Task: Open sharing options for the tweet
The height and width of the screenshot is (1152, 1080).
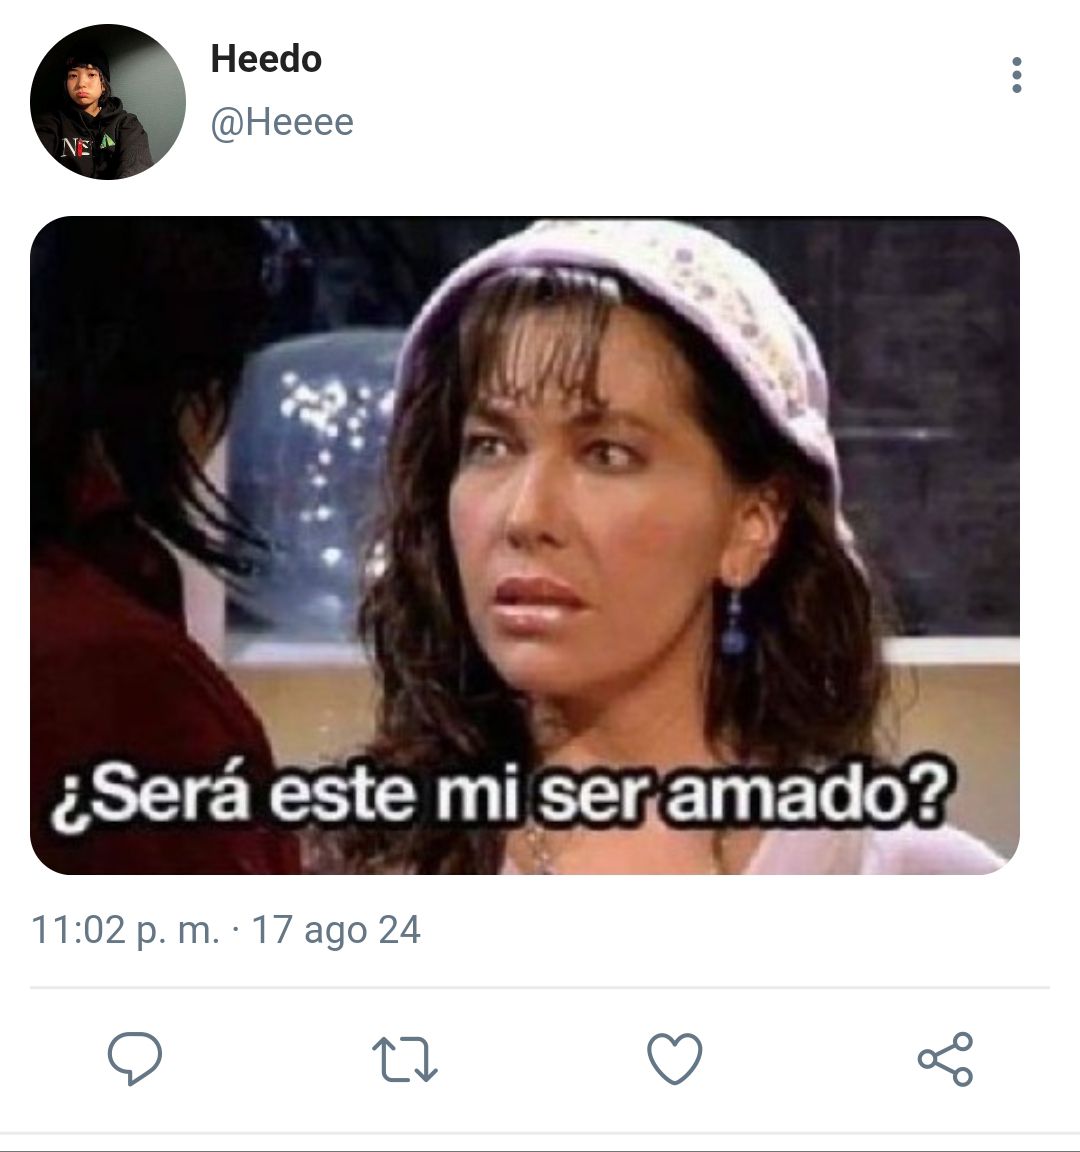Action: 946,1059
